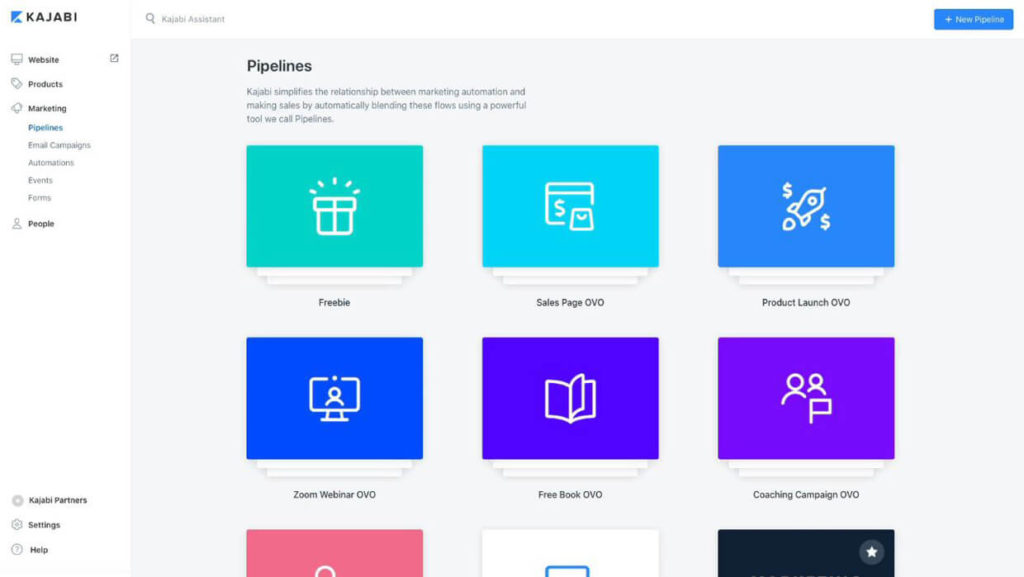Open website in new tab icon

click(114, 58)
